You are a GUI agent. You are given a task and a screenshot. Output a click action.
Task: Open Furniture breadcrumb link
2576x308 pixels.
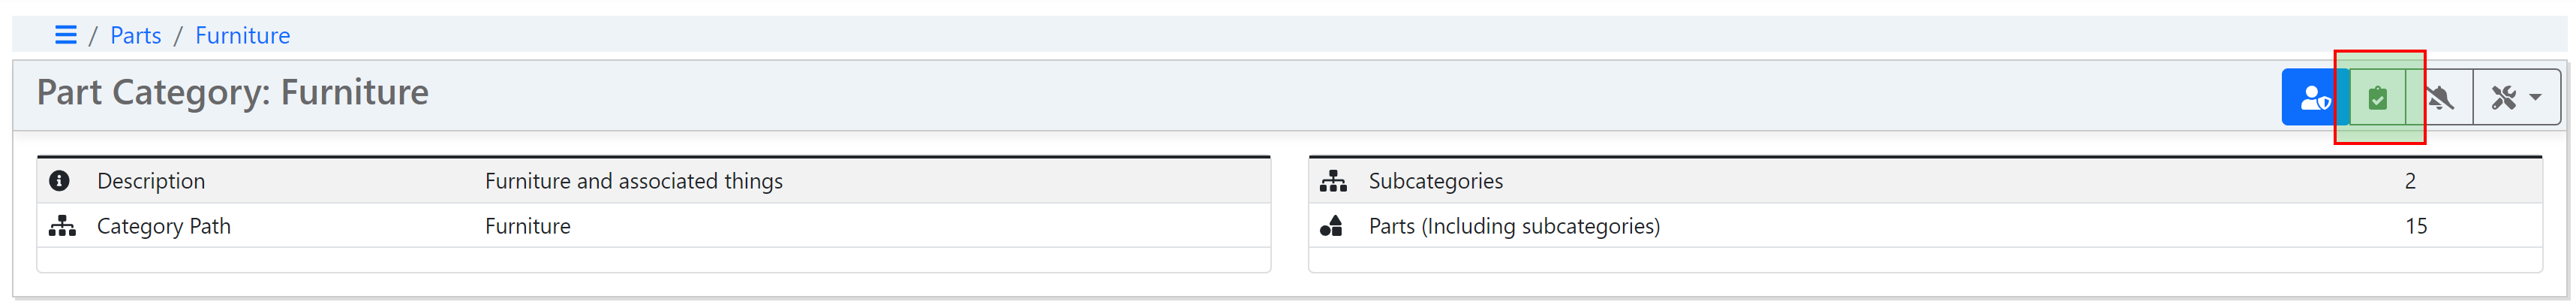pyautogui.click(x=242, y=36)
